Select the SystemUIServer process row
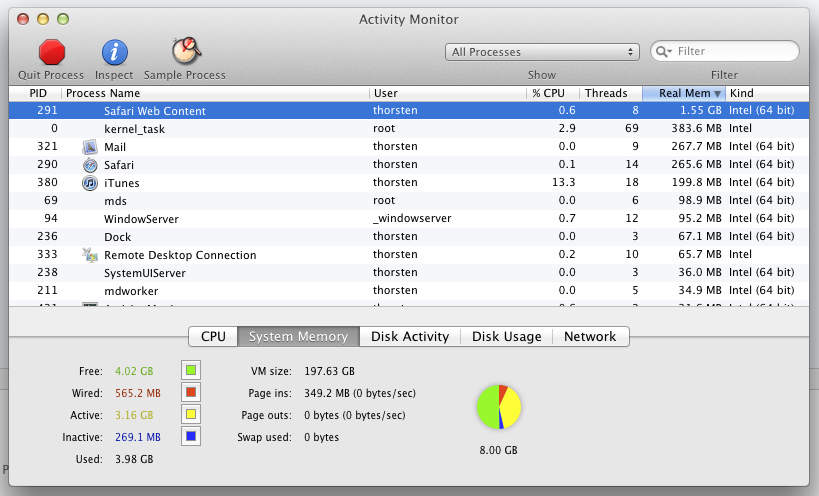This screenshot has width=819, height=496. click(409, 273)
